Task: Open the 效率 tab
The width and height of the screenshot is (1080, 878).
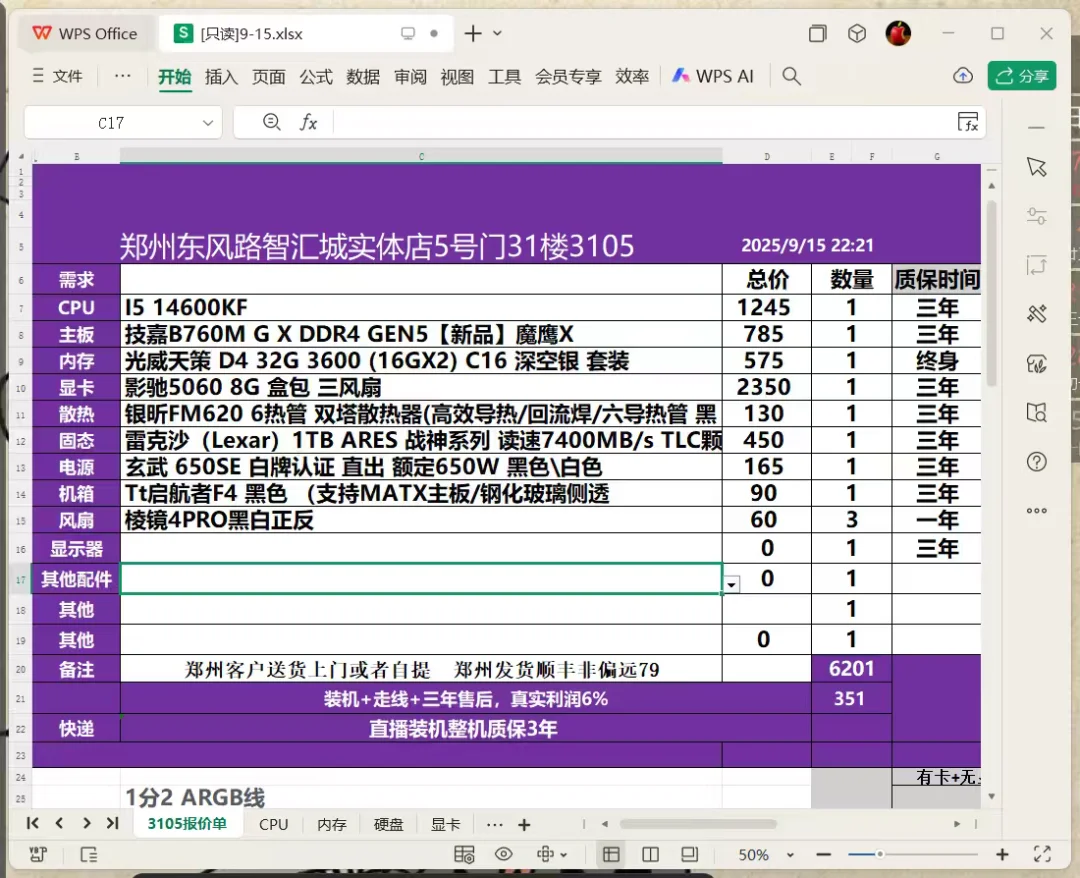Action: (632, 76)
